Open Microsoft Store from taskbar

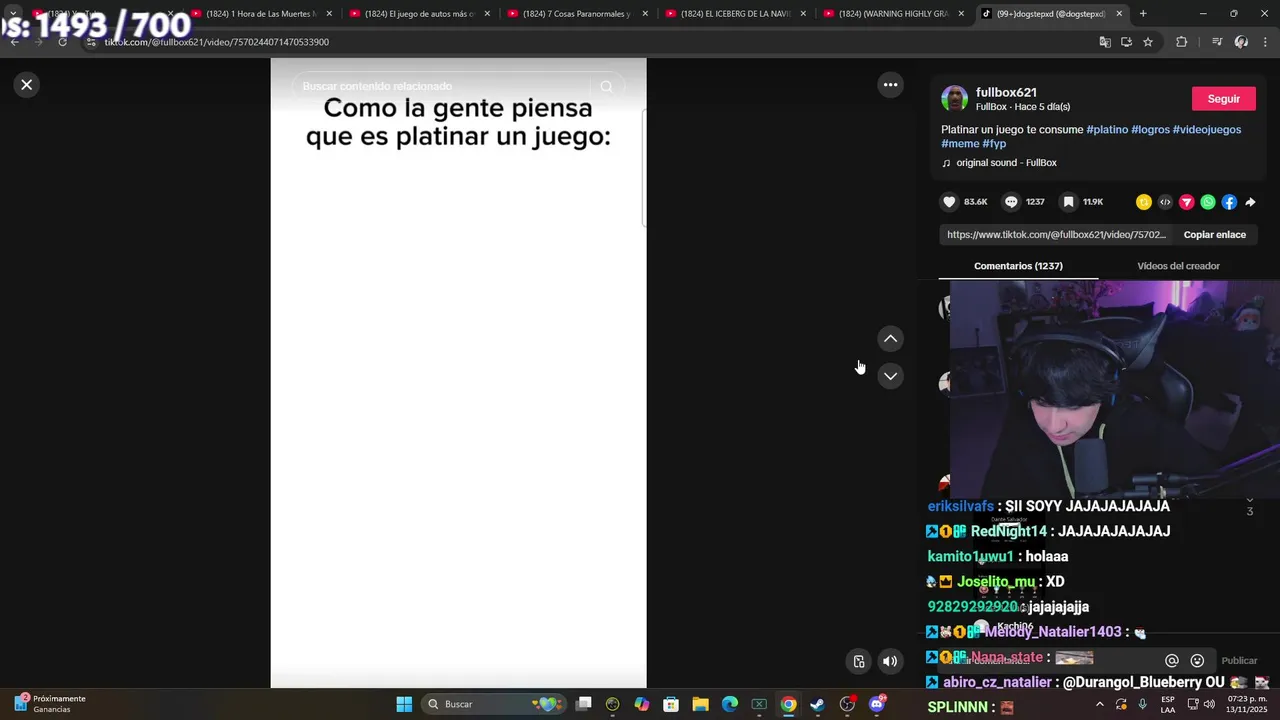click(x=671, y=704)
